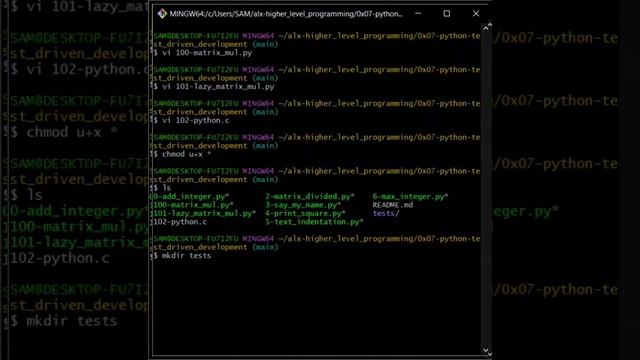640x360 pixels.
Task: Click the 'chmod u+x *' command line
Action: click(x=182, y=154)
